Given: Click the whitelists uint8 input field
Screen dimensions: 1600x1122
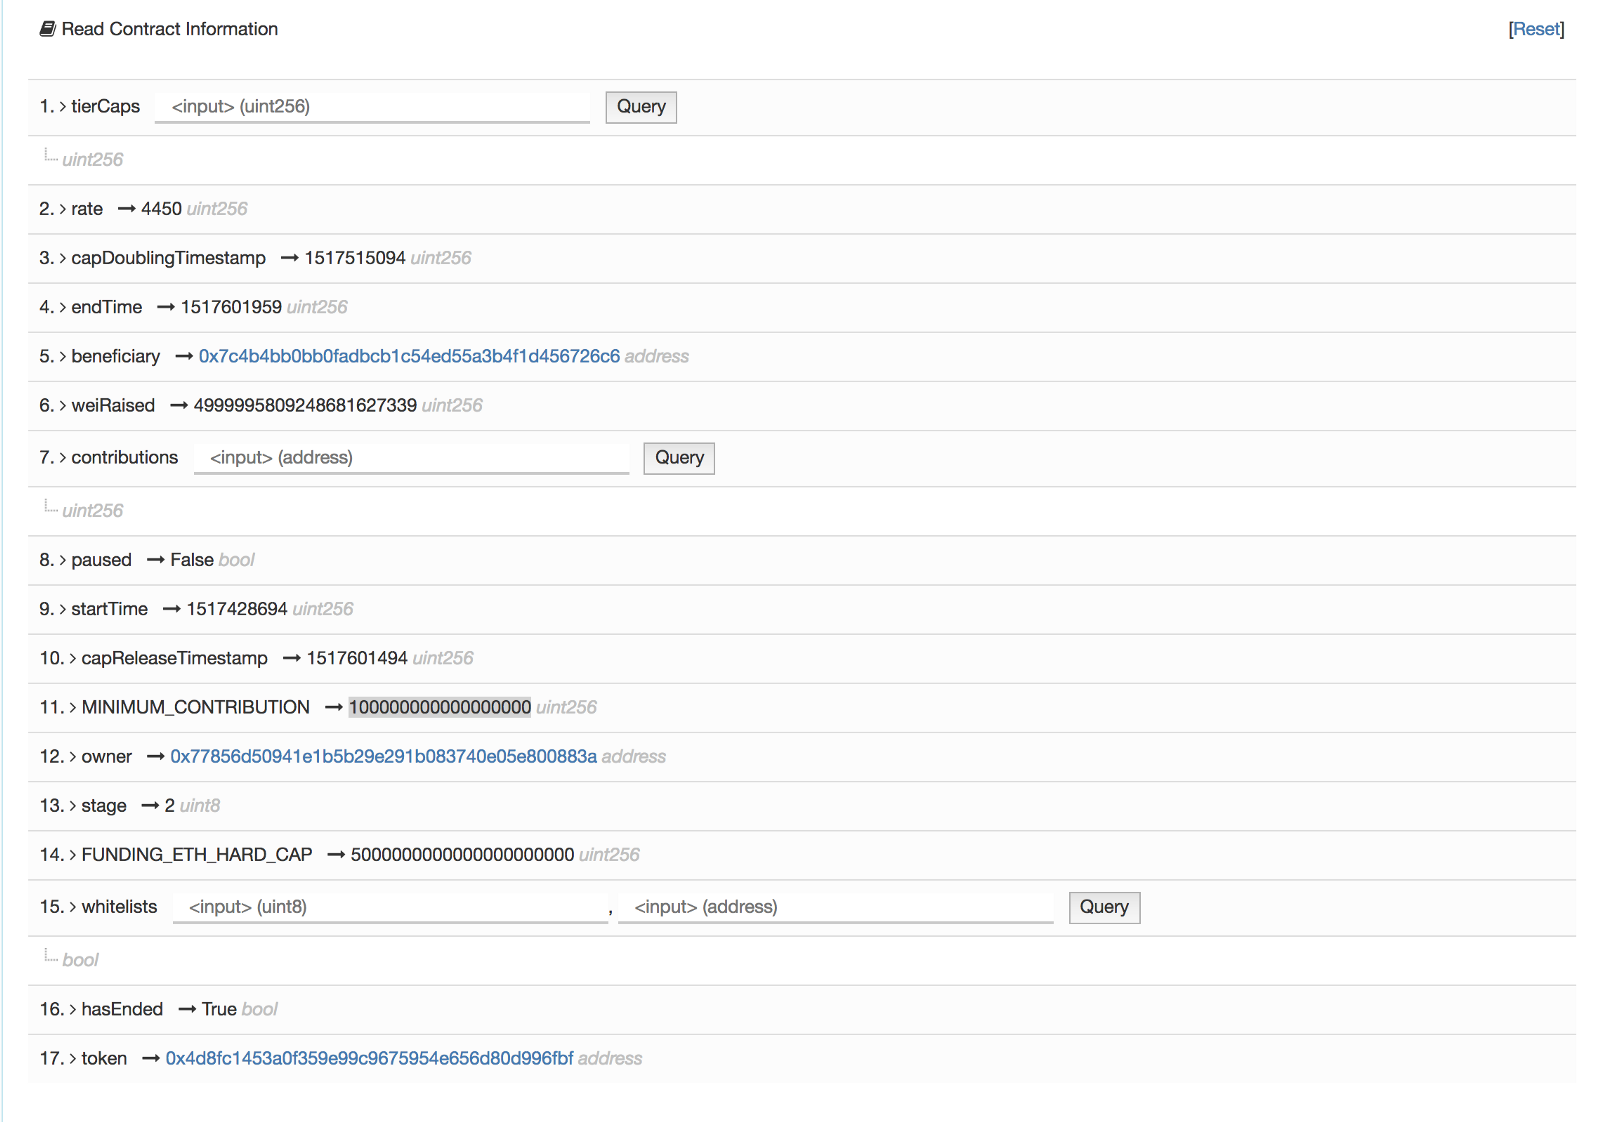Looking at the screenshot, I should click(x=390, y=908).
